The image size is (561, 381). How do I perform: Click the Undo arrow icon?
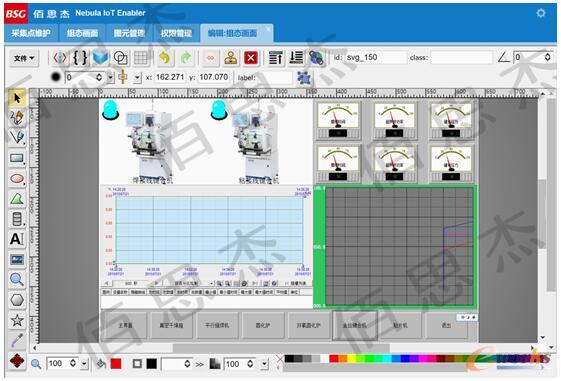pyautogui.click(x=164, y=58)
